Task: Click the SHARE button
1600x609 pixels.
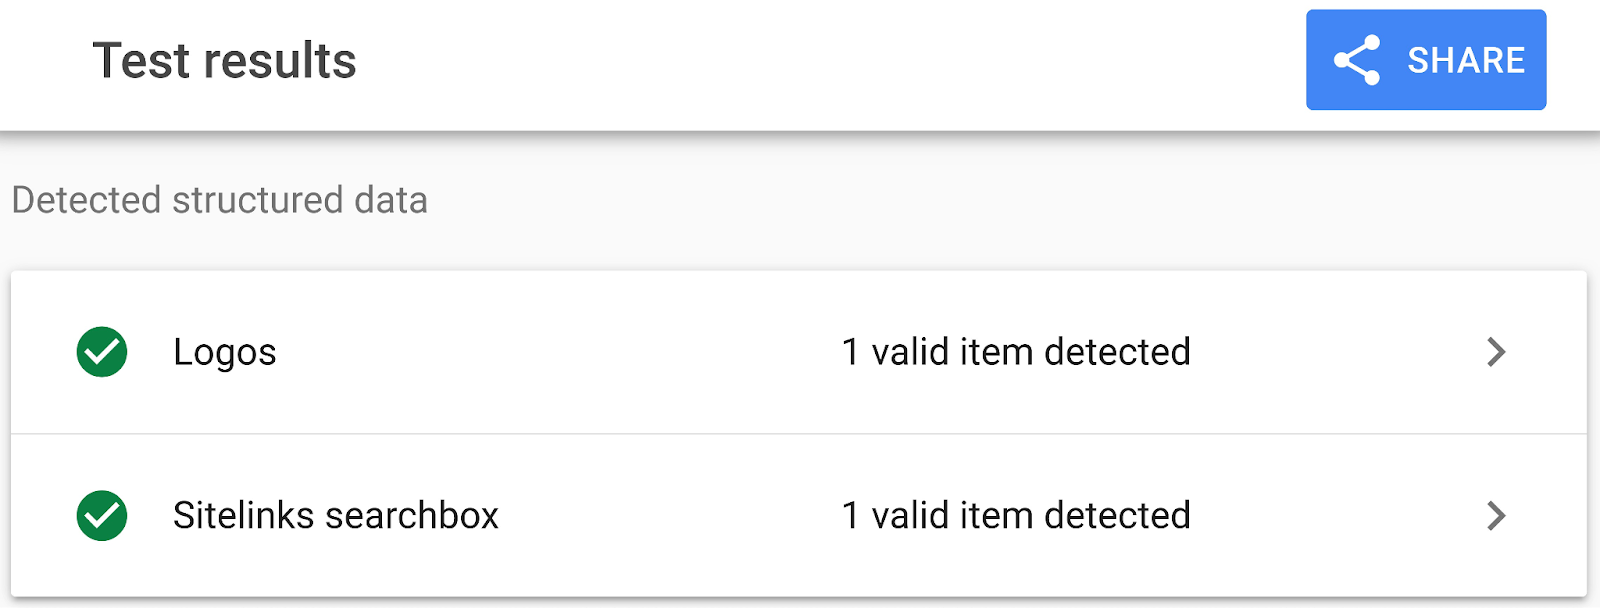Action: (x=1424, y=60)
